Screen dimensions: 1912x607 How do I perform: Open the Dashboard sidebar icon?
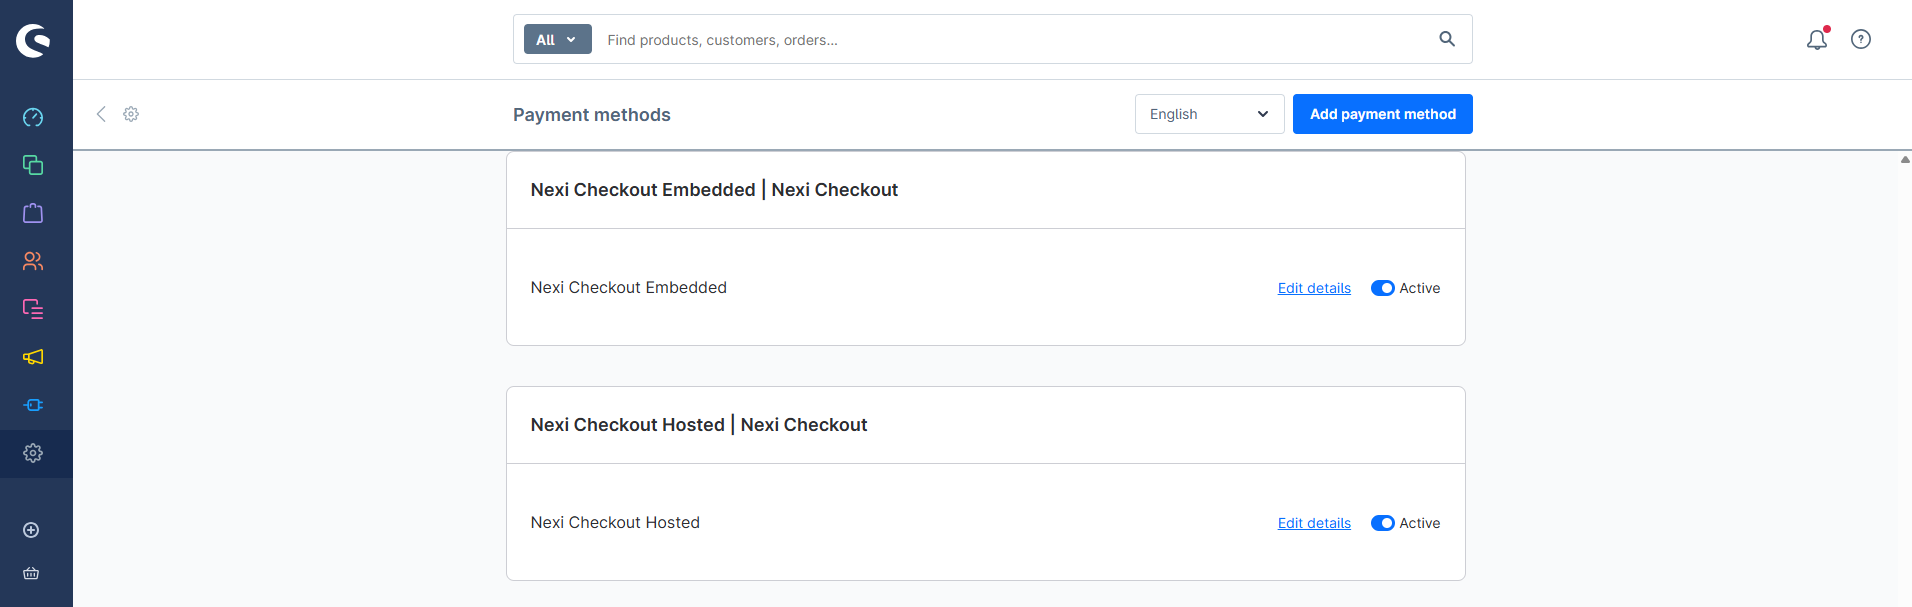coord(33,117)
